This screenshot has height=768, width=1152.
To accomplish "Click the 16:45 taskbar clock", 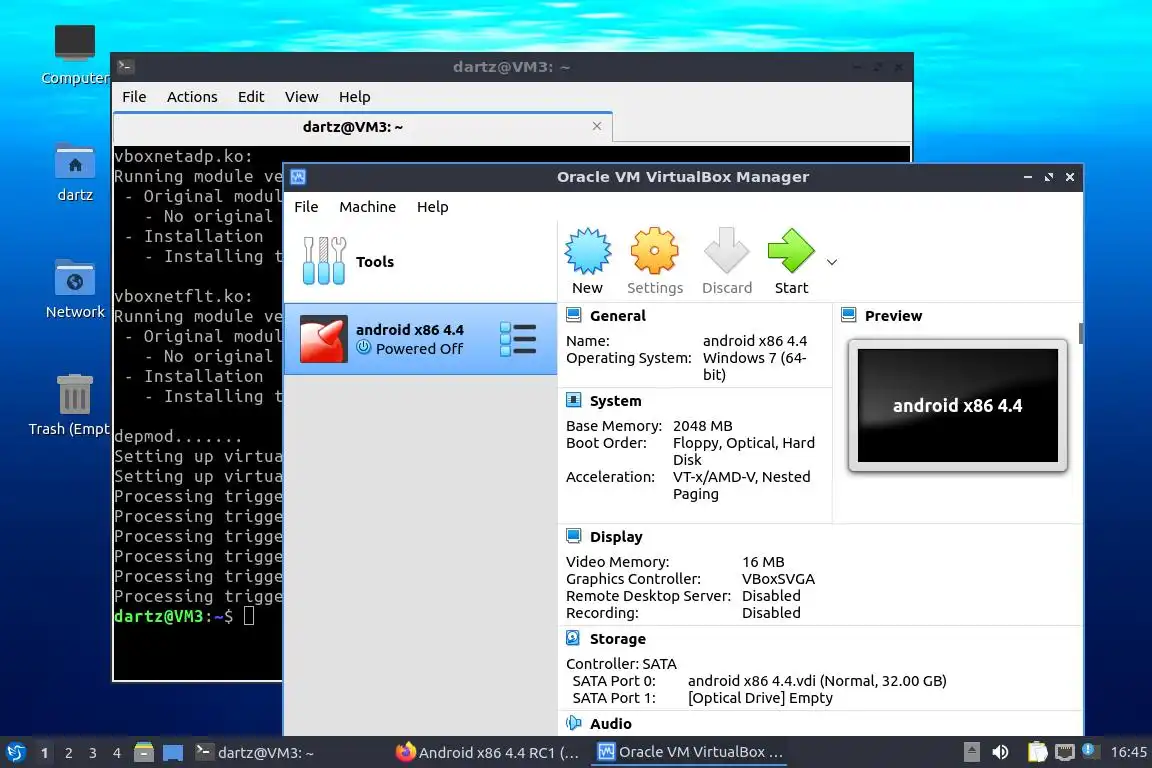I will point(1128,753).
